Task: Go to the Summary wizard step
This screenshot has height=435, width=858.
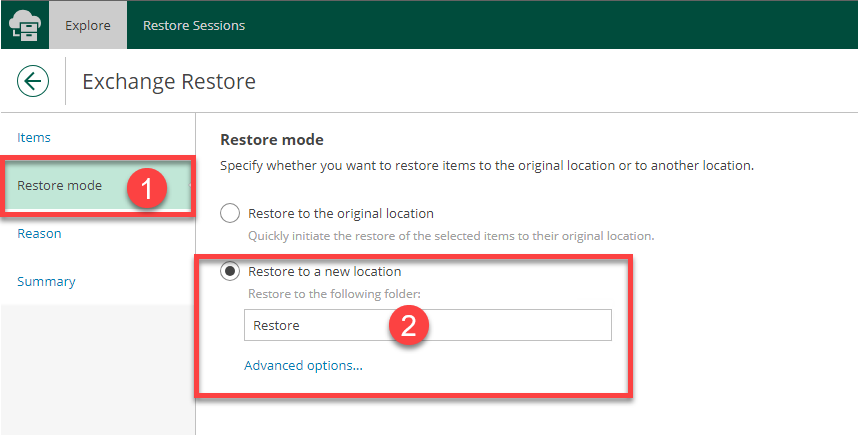Action: 46,281
